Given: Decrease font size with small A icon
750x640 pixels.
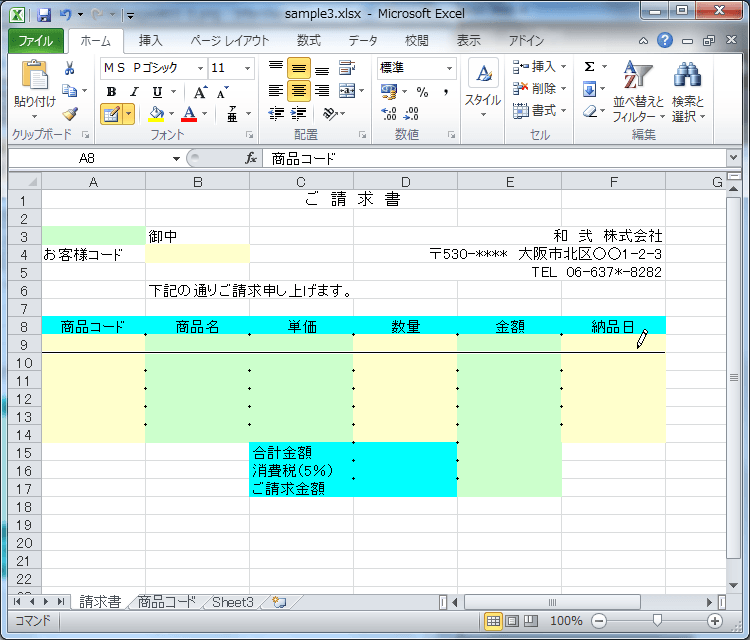Looking at the screenshot, I should (x=222, y=92).
